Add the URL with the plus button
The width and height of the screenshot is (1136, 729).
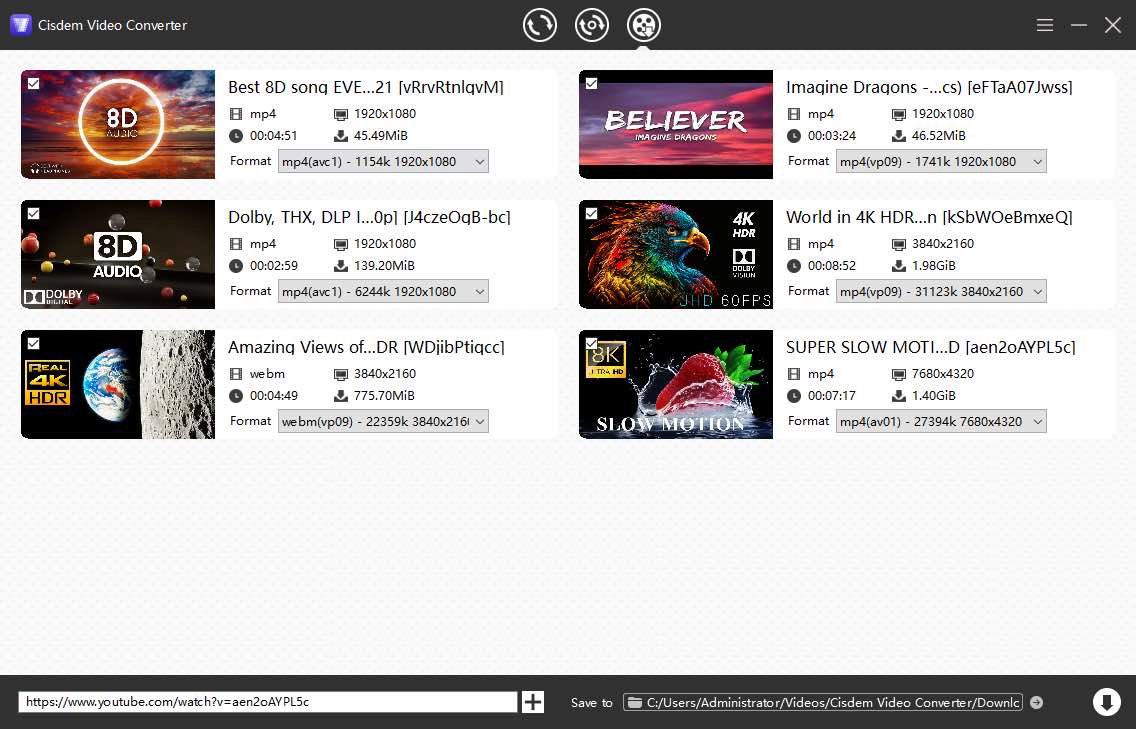[533, 702]
